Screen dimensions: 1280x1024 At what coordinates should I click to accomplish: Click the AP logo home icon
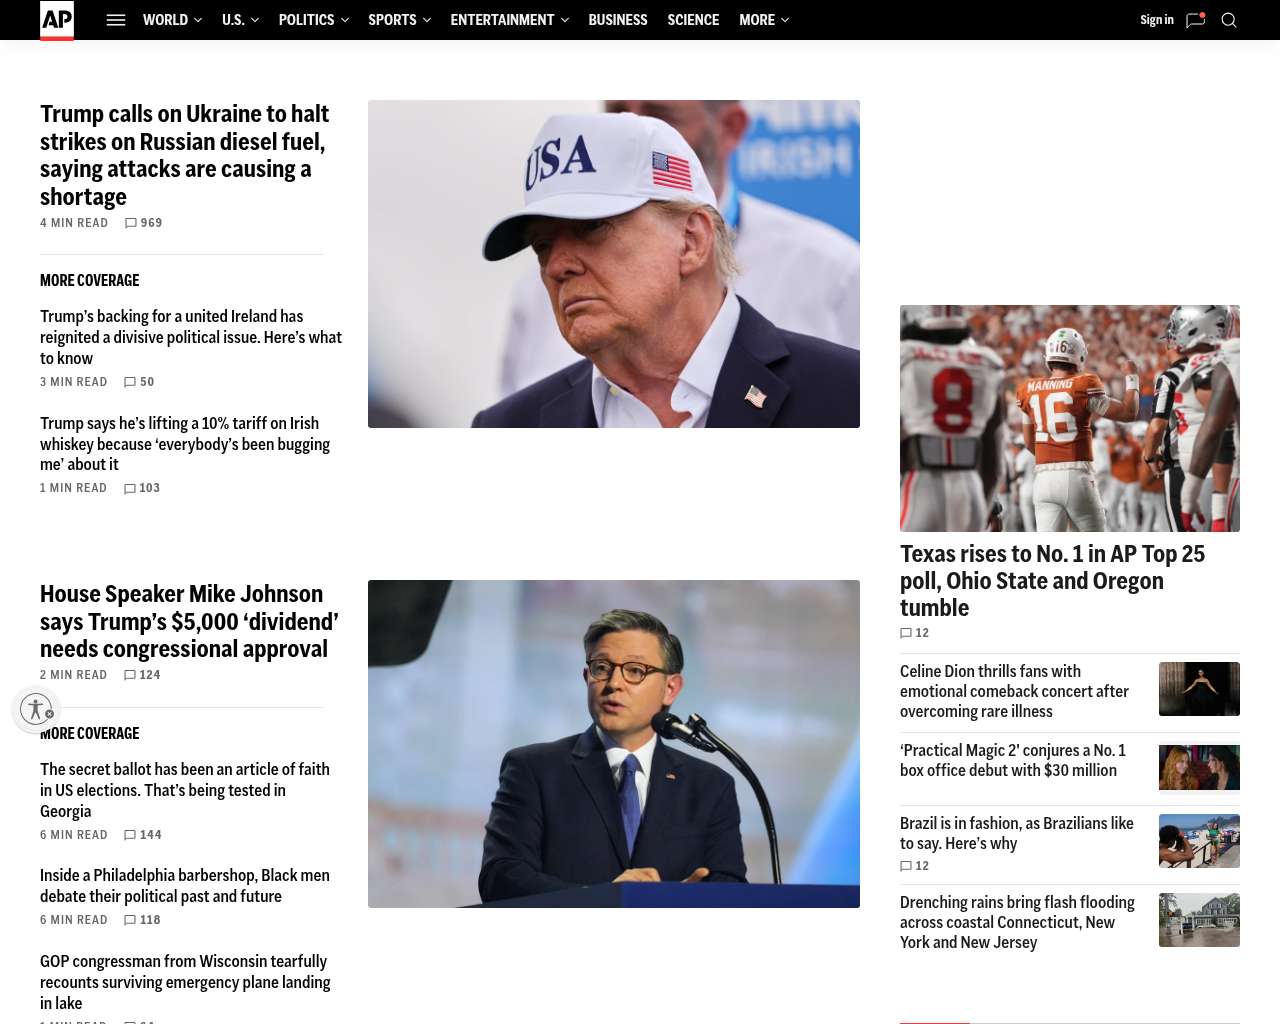tap(57, 20)
